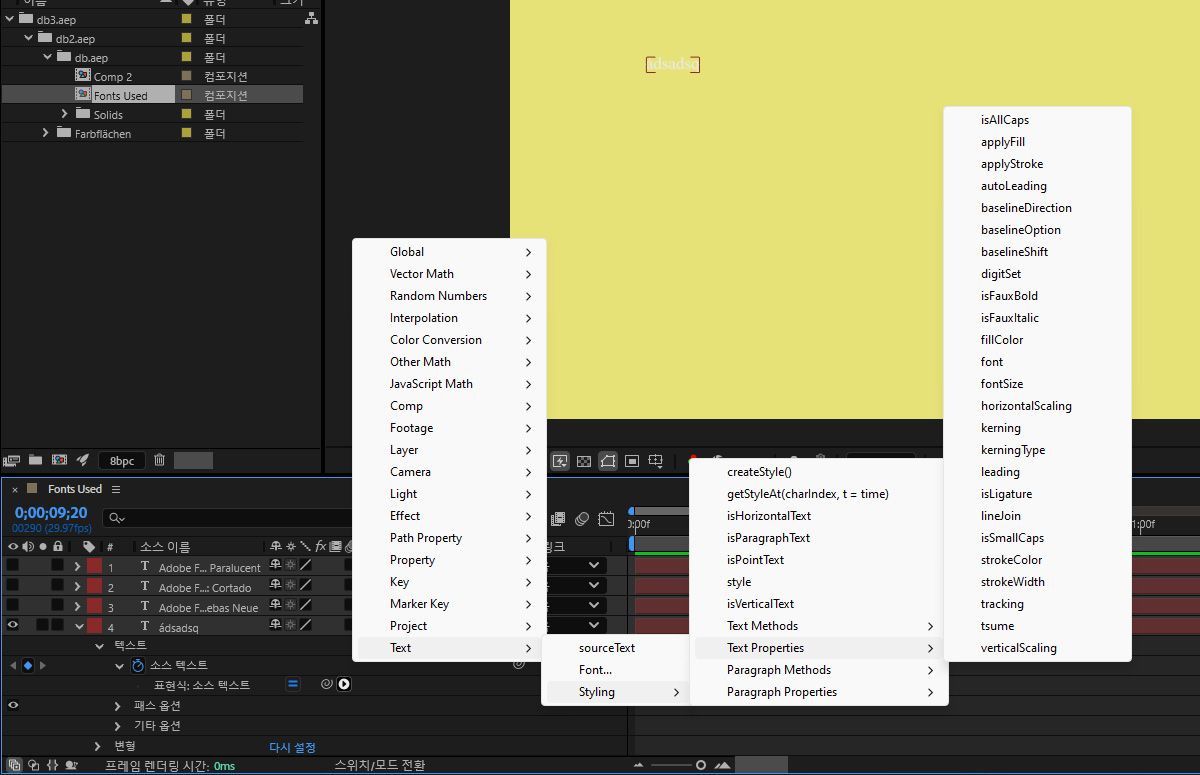Image resolution: width=1200 pixels, height=775 pixels.
Task: Click timeline zoom slider handle
Action: point(701,765)
